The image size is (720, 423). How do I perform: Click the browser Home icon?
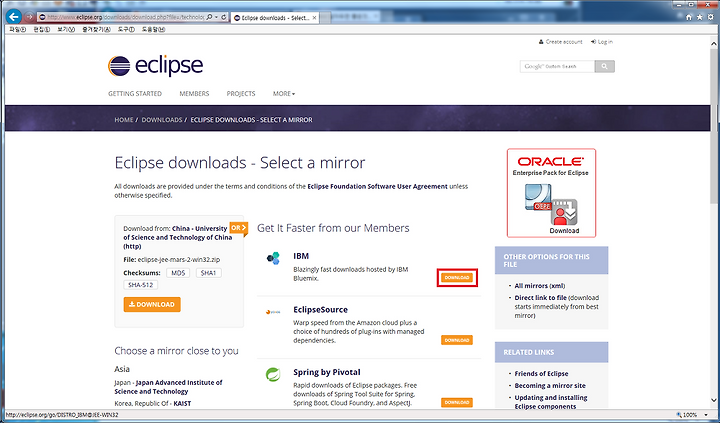tap(689, 17)
